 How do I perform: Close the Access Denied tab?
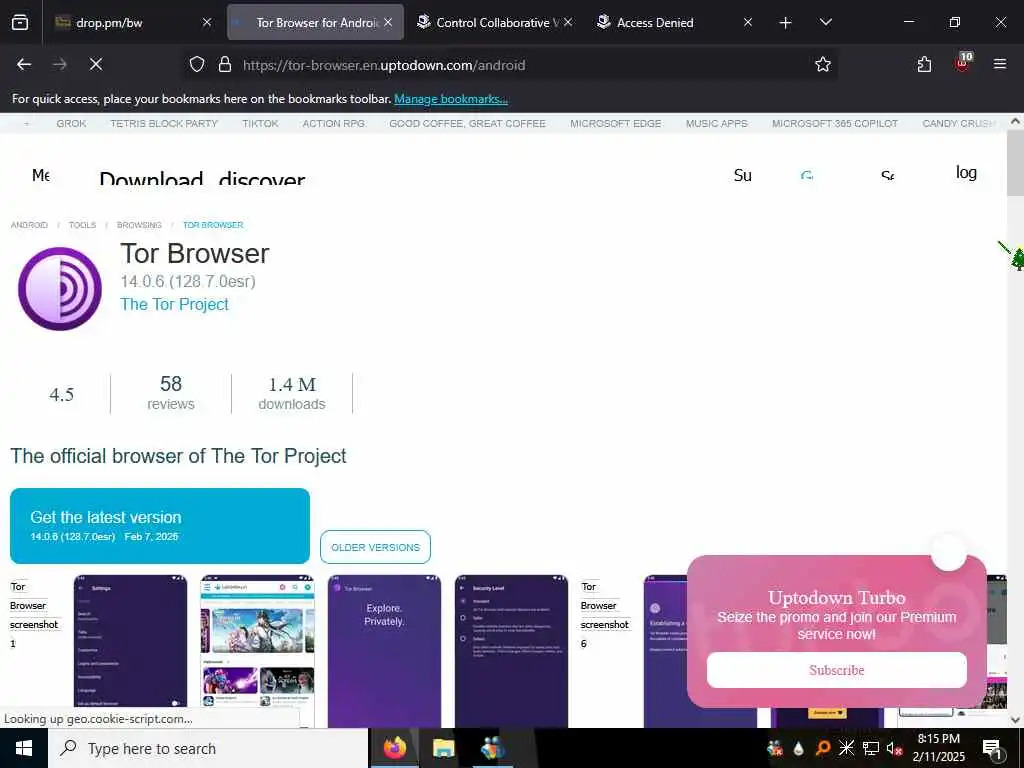[748, 22]
